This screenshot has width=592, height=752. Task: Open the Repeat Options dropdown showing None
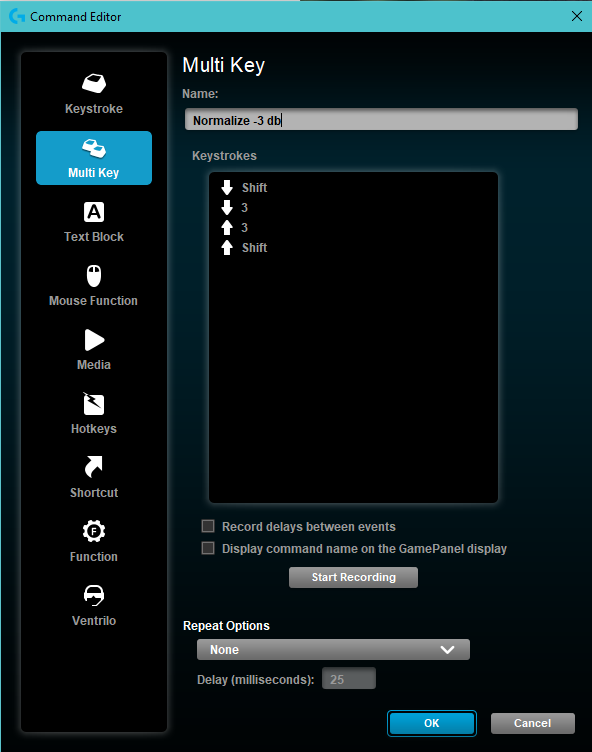pos(333,649)
